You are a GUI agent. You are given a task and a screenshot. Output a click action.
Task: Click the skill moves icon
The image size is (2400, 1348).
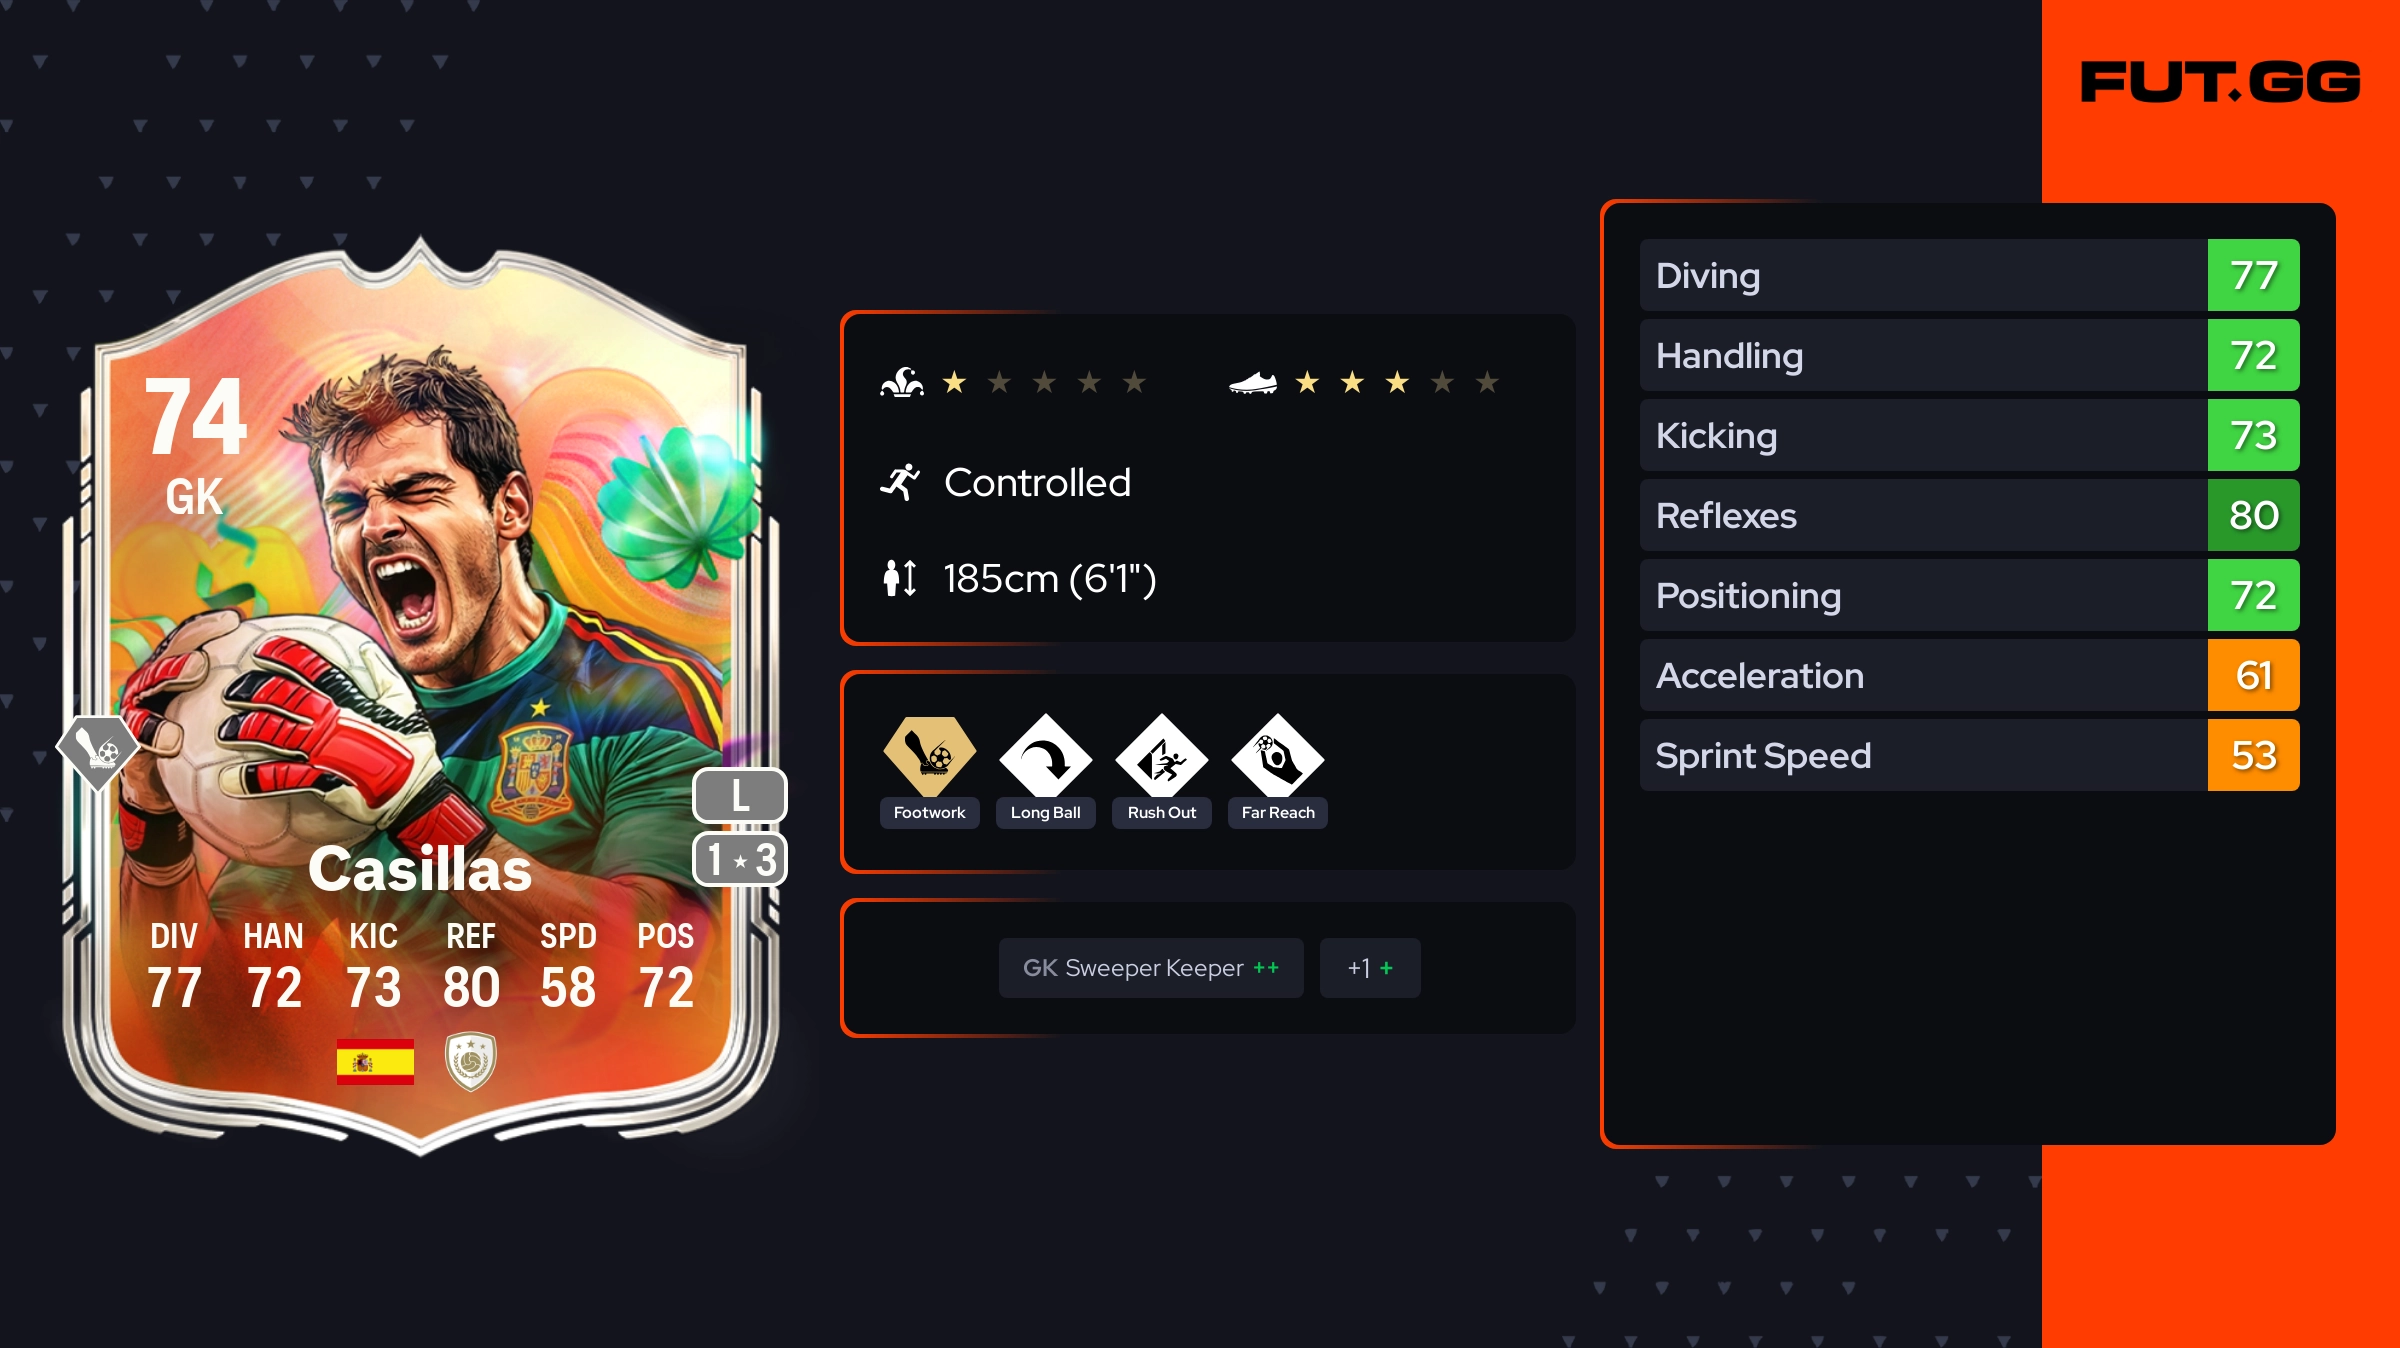pyautogui.click(x=901, y=382)
